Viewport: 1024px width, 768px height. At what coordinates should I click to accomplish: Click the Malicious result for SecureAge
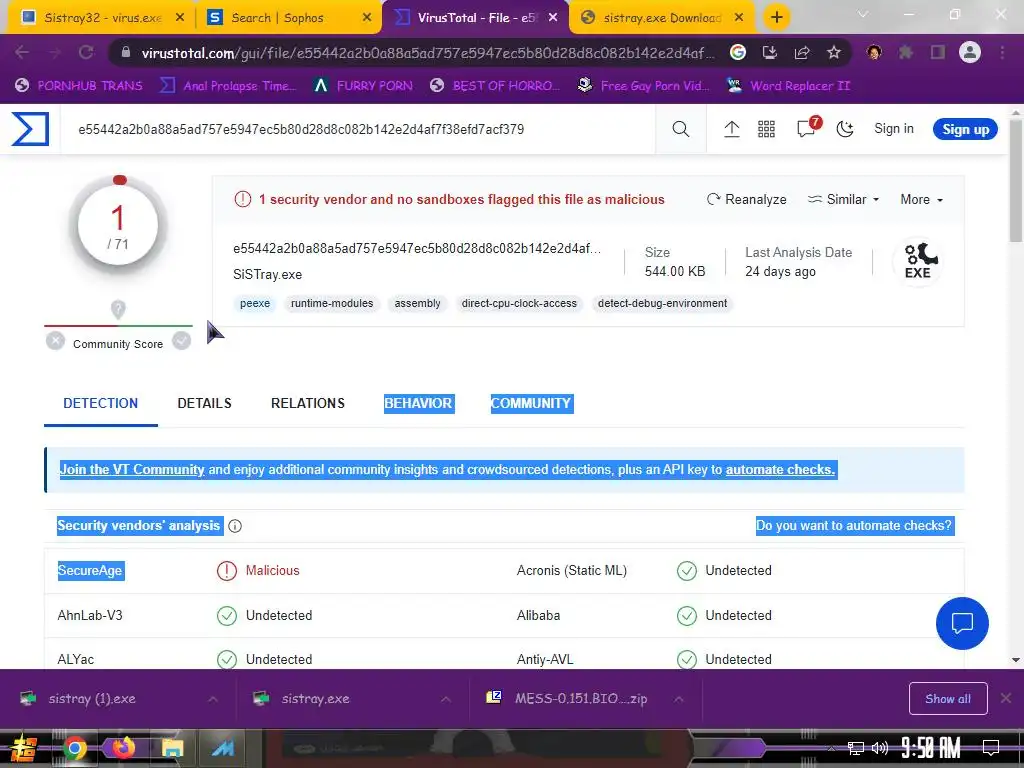pyautogui.click(x=272, y=570)
